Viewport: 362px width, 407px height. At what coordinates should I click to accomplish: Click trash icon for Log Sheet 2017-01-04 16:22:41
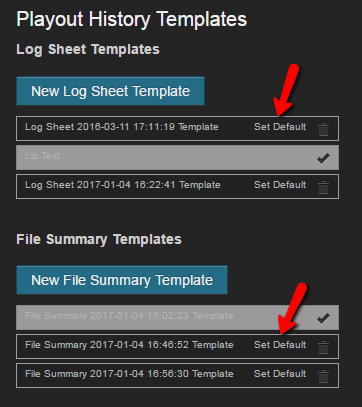tap(323, 187)
